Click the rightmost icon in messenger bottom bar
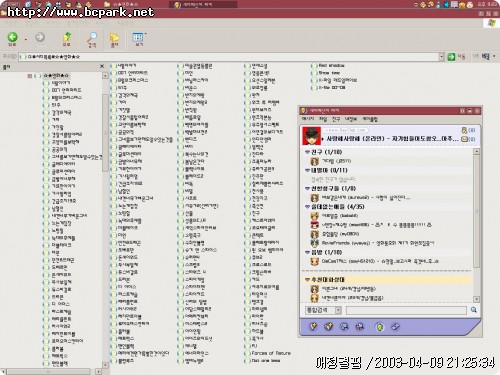500x375 pixels. pos(395,327)
